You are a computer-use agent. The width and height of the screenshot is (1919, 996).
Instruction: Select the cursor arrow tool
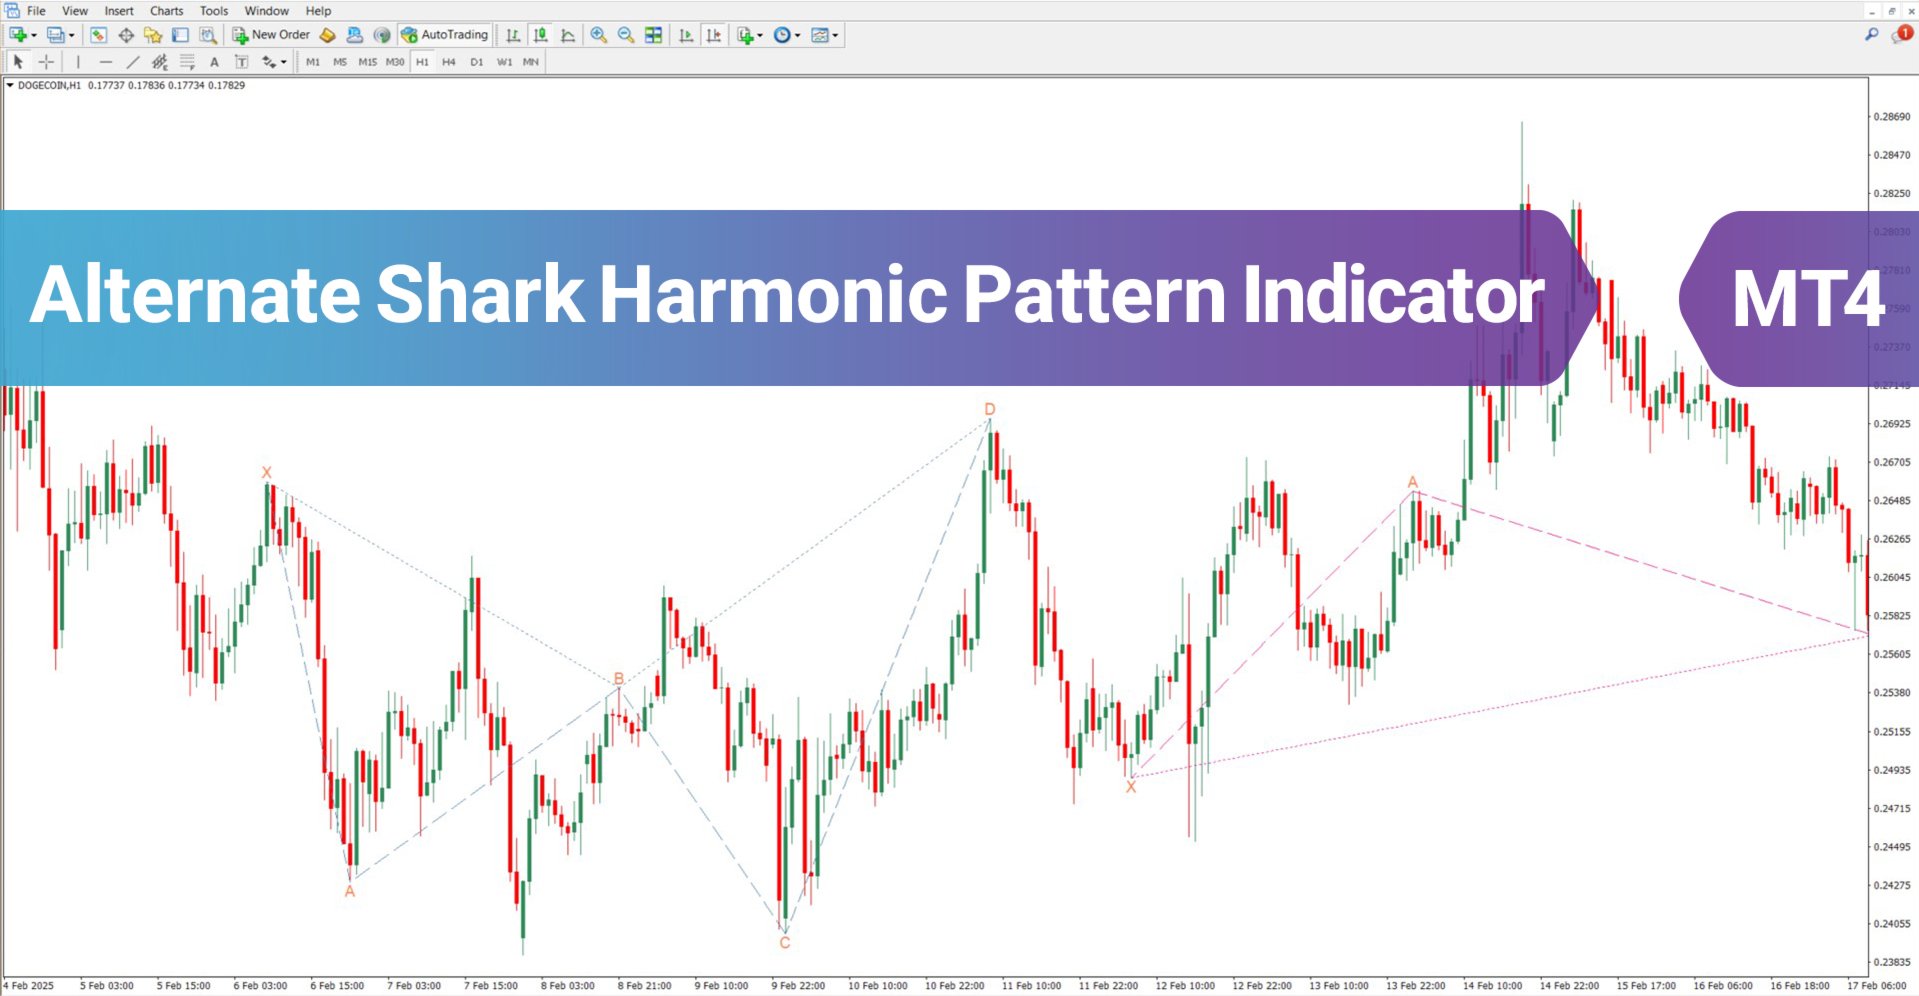tap(18, 62)
